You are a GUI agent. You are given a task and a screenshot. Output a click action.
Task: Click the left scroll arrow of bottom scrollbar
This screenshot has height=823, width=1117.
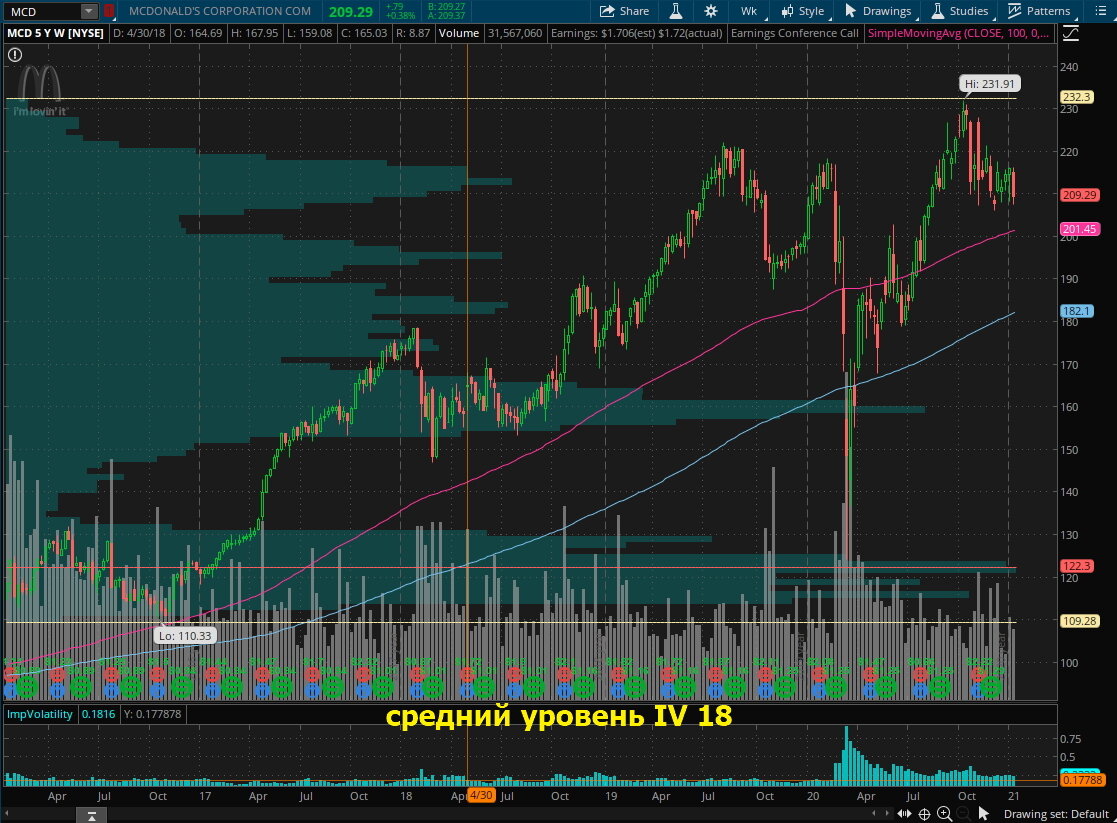coord(6,814)
